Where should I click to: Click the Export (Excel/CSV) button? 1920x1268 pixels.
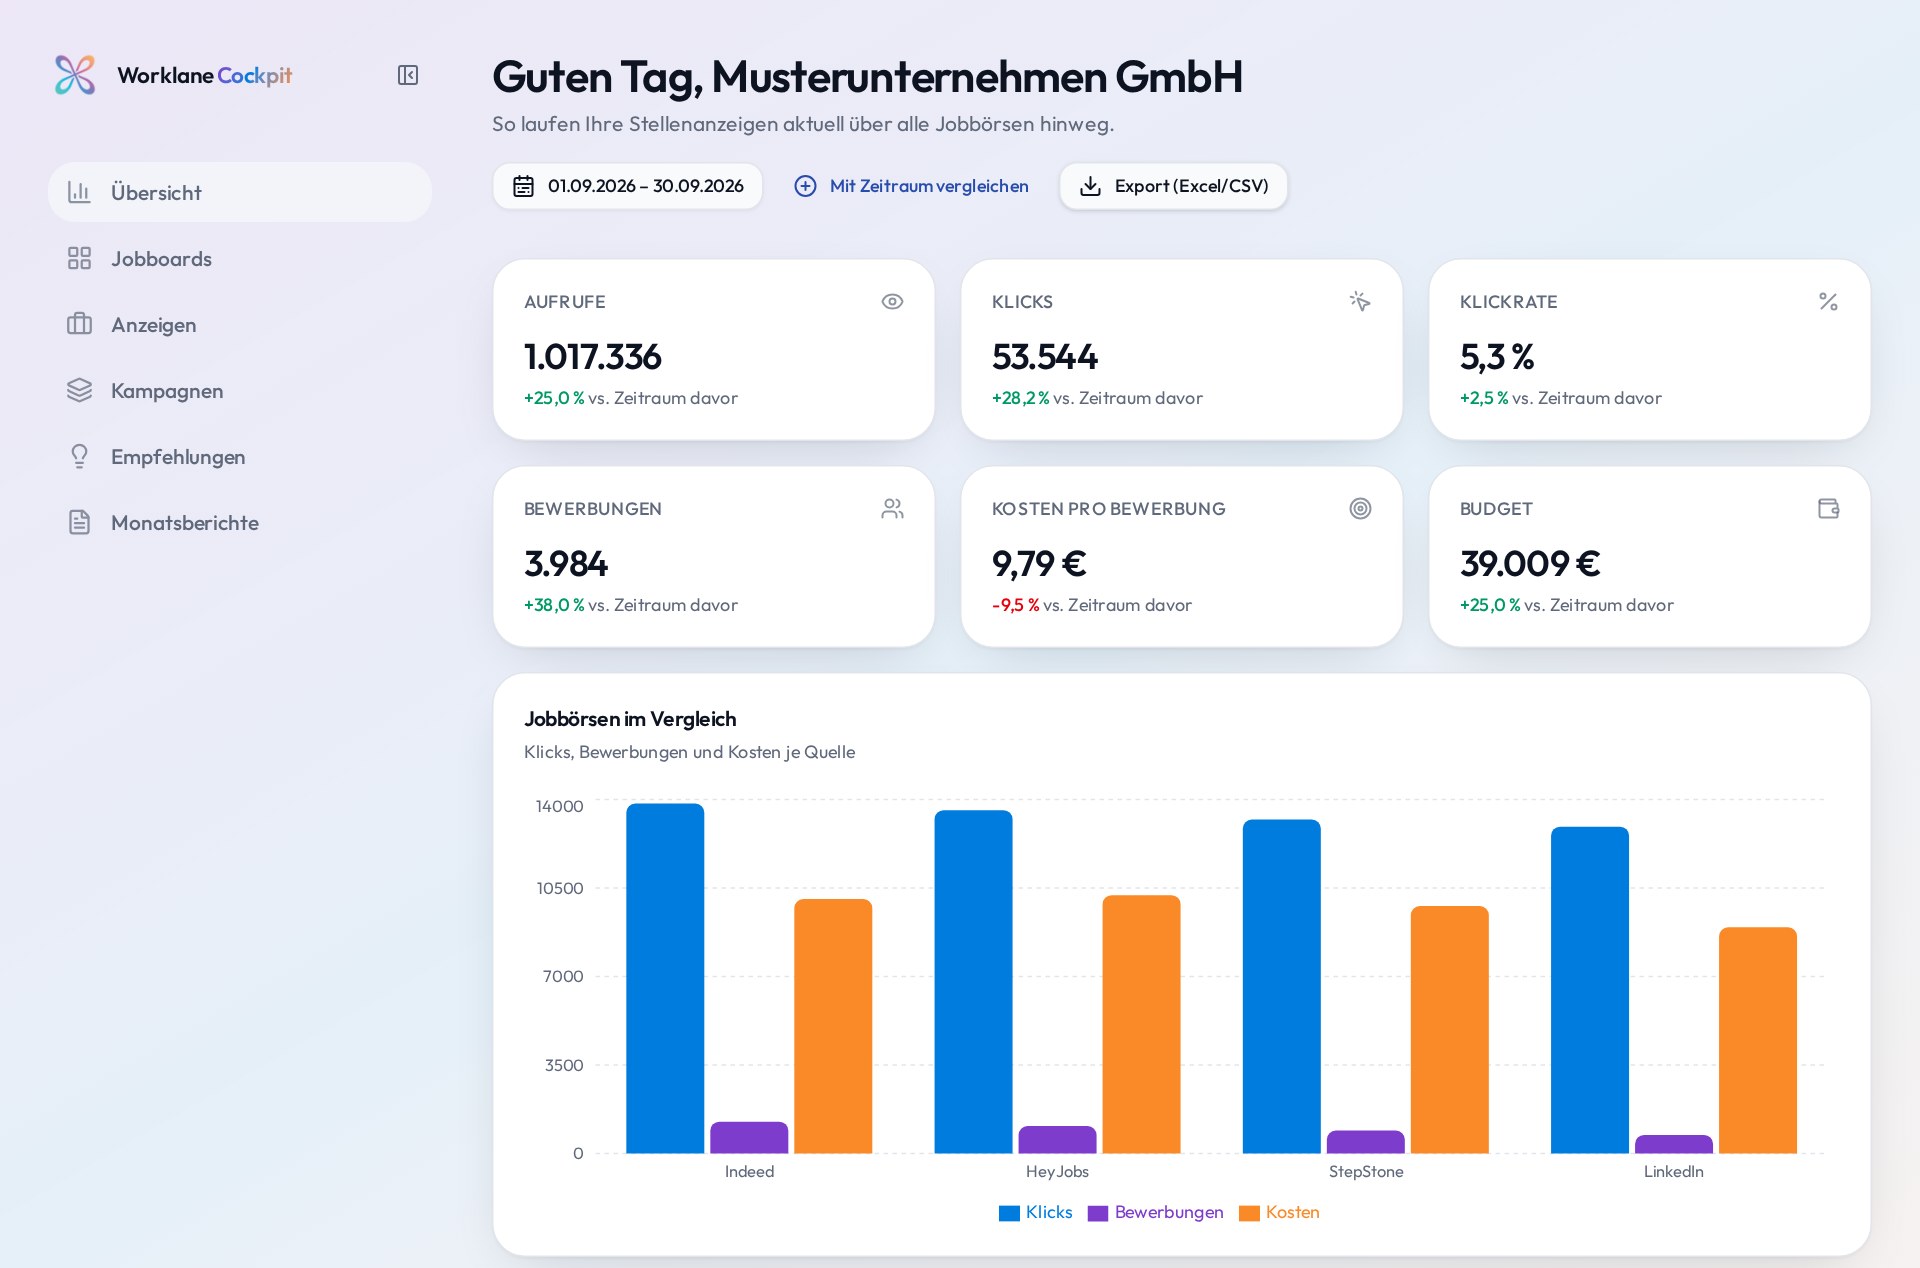(1173, 186)
